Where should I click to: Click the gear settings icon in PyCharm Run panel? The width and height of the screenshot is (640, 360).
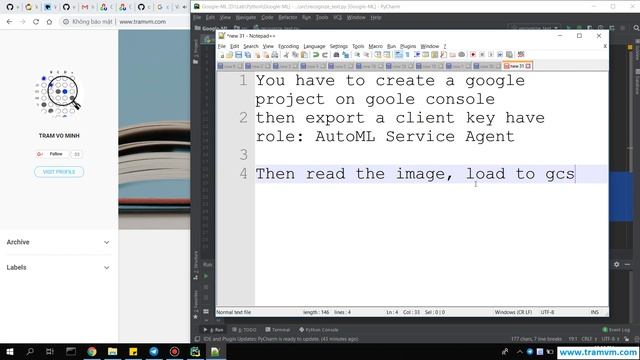click(x=616, y=264)
